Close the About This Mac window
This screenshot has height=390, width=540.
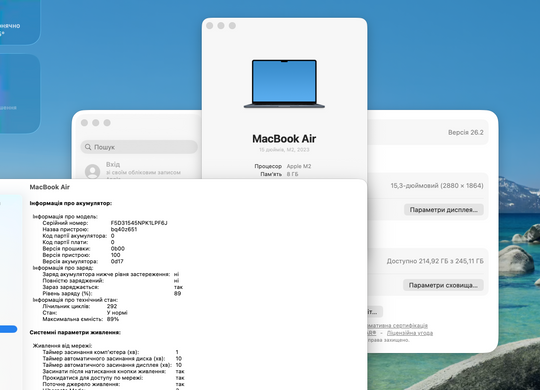click(209, 26)
